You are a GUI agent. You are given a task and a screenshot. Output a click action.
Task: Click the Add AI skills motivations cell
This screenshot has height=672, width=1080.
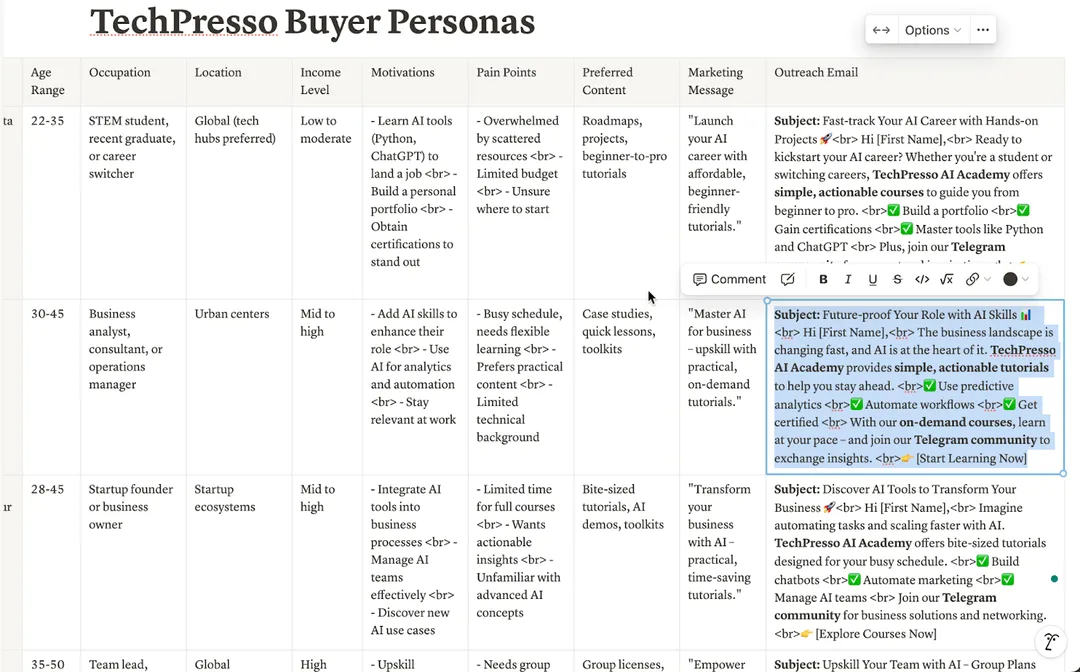coord(415,387)
